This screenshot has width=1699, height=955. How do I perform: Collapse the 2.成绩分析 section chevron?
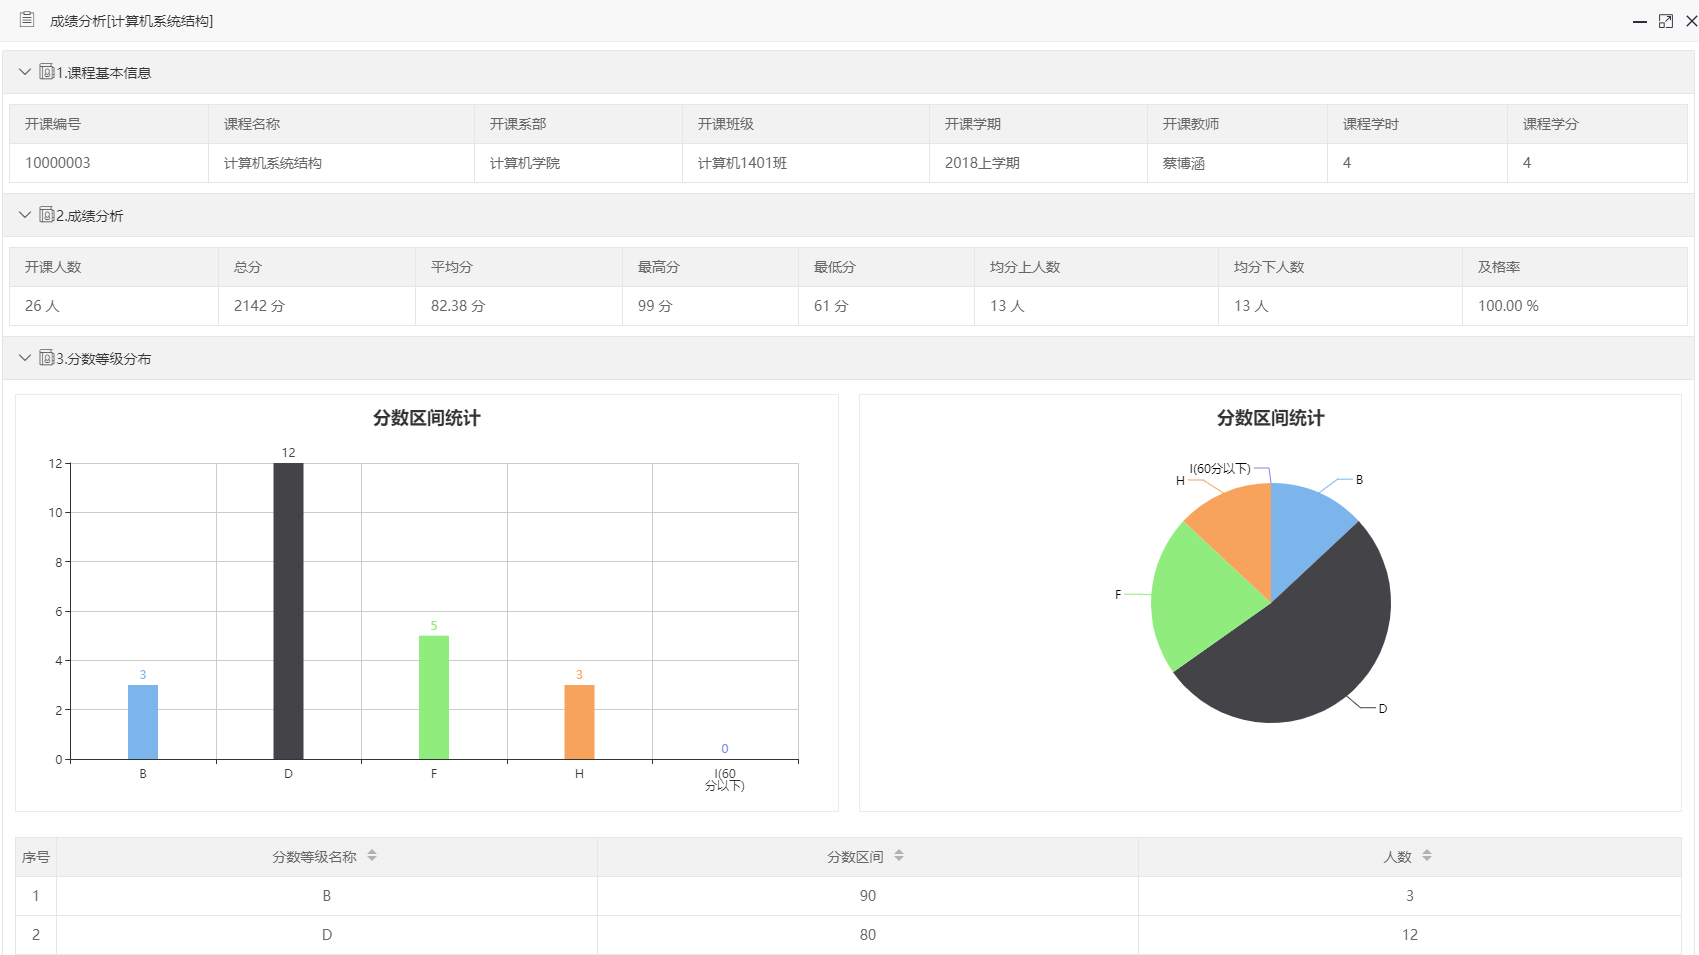pos(25,215)
